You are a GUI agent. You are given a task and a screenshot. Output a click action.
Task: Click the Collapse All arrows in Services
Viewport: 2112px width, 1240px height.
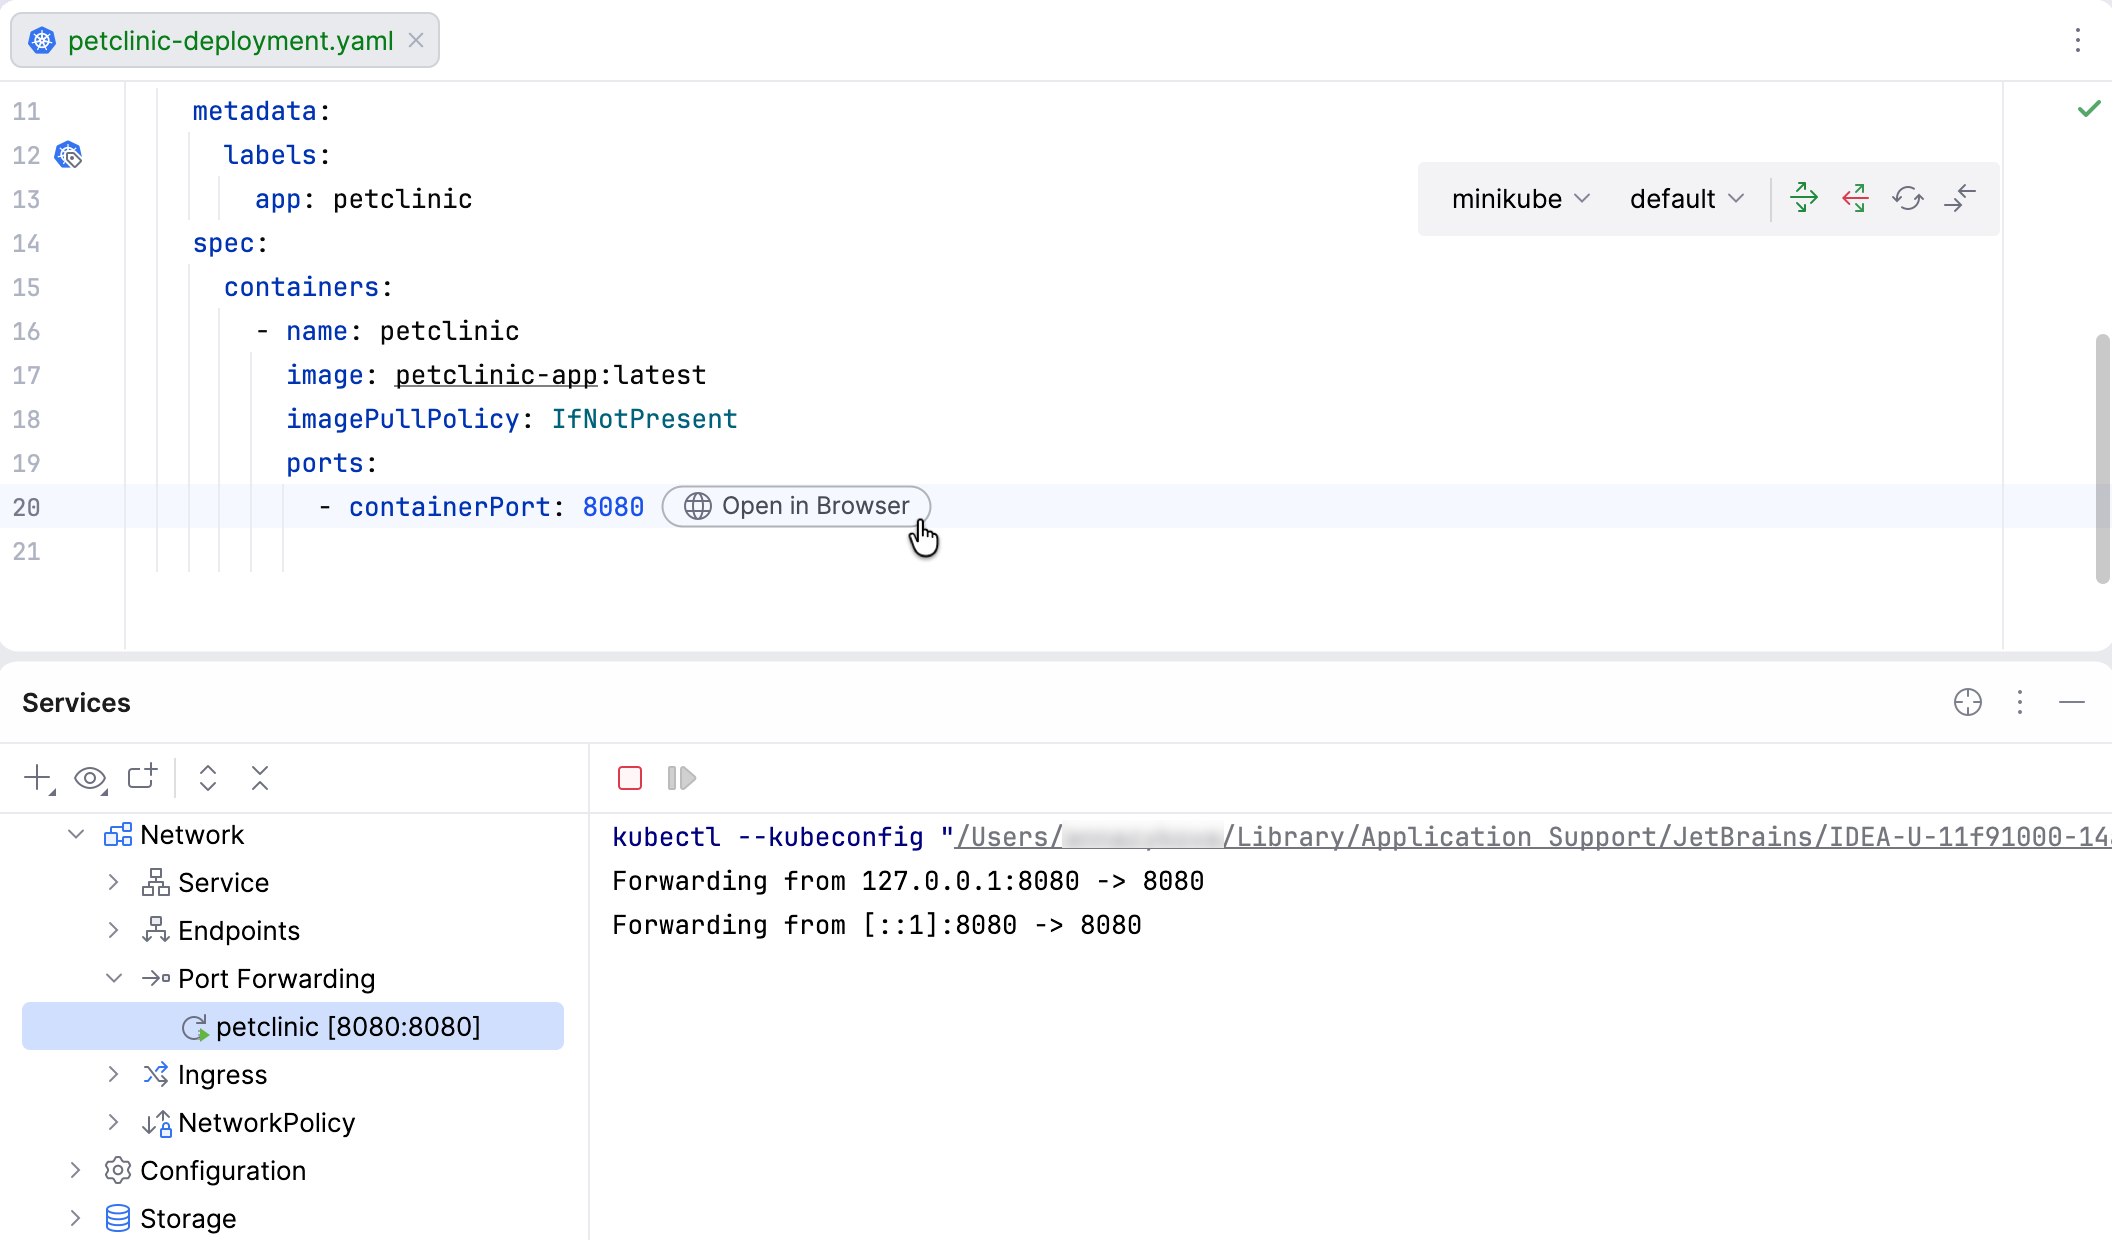[x=260, y=778]
